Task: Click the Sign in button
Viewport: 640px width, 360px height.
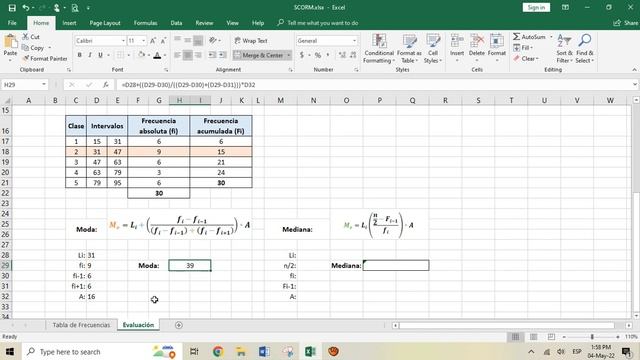Action: (x=536, y=7)
